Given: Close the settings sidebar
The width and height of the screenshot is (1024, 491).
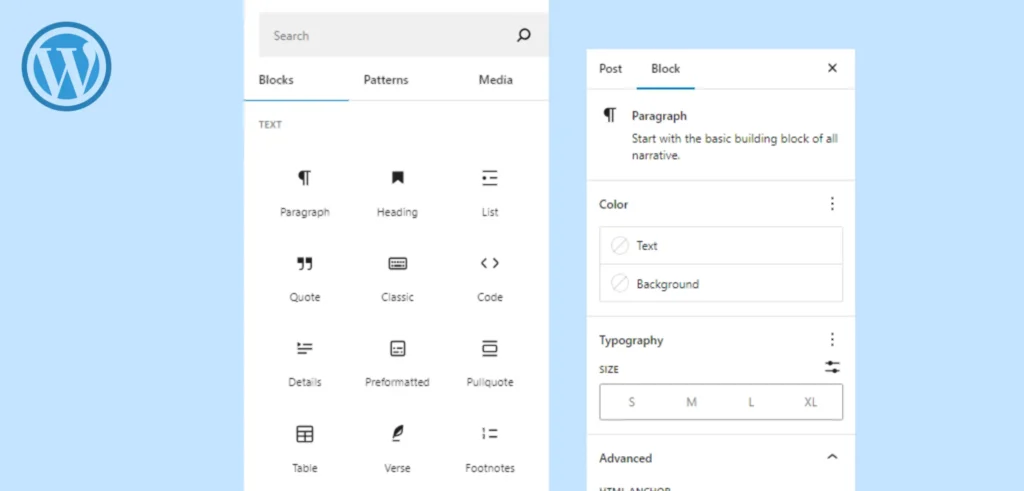Looking at the screenshot, I should coord(832,68).
